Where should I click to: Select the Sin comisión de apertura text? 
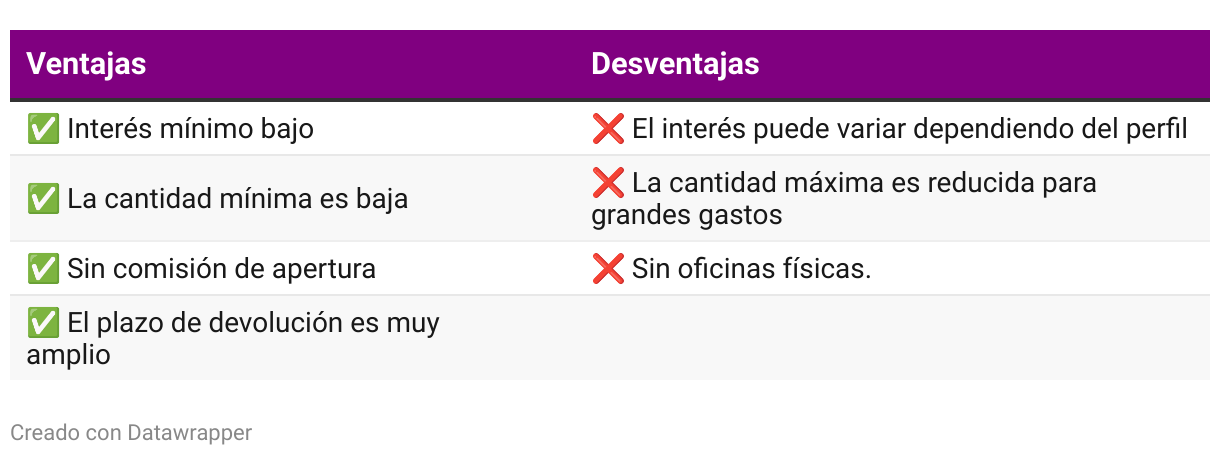(221, 269)
